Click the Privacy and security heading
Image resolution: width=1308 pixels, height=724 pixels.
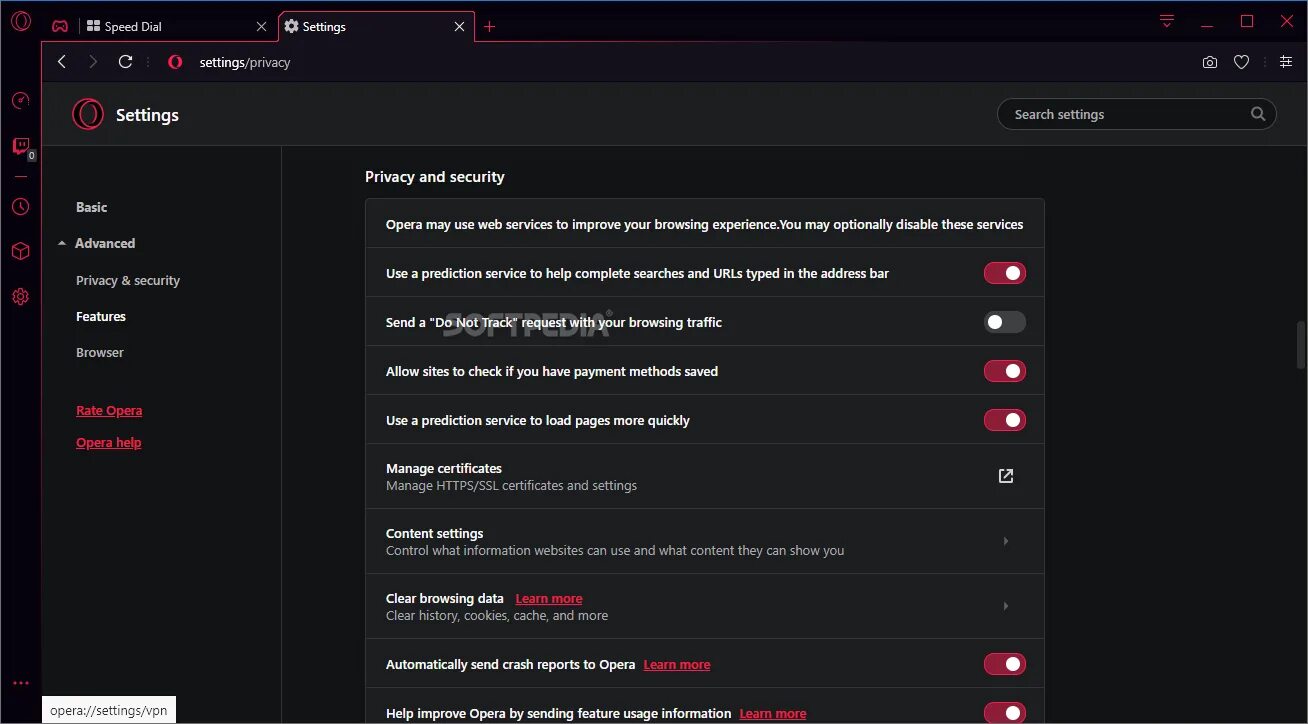(x=435, y=177)
